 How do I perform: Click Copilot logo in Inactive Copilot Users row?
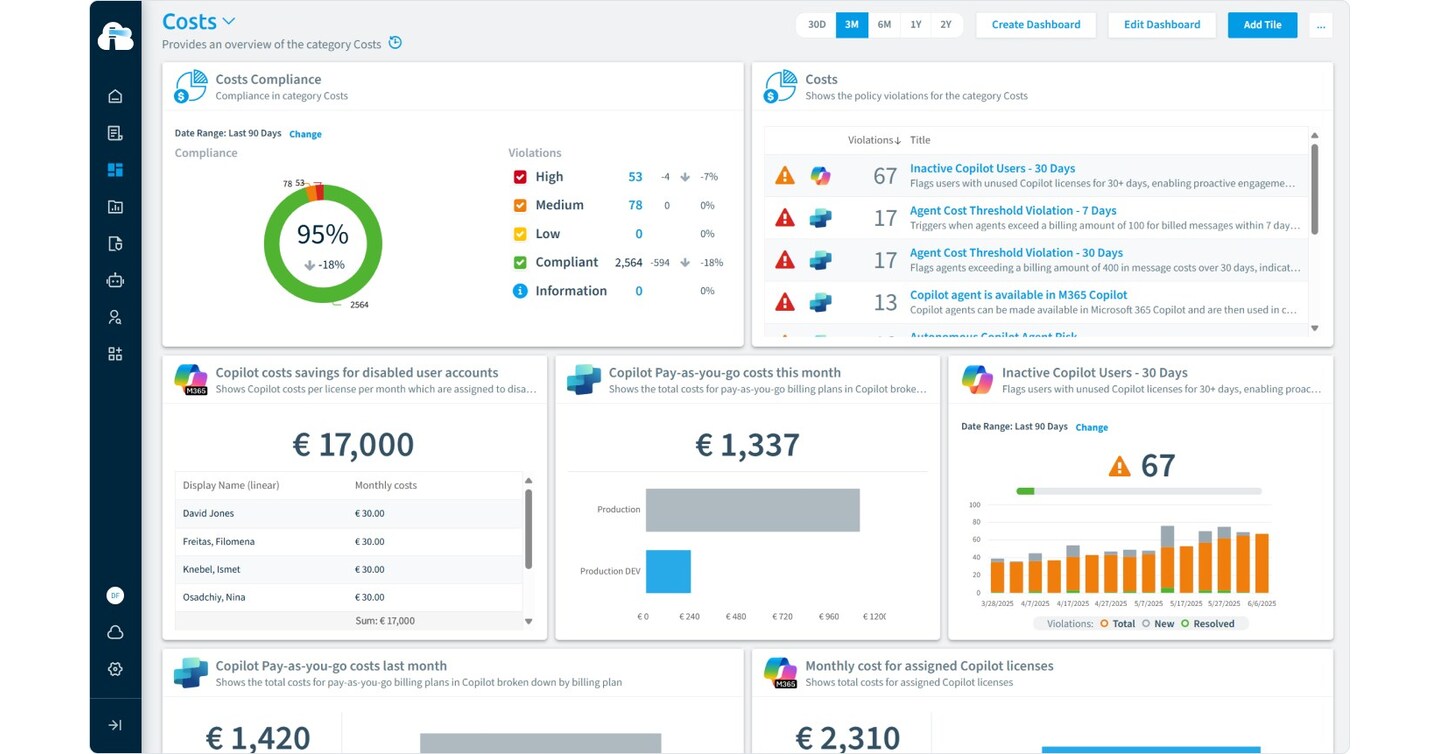click(820, 176)
